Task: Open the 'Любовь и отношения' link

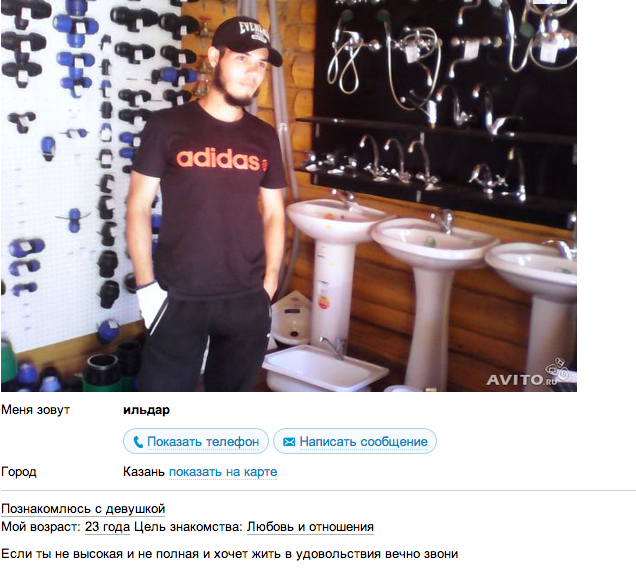Action: (310, 527)
